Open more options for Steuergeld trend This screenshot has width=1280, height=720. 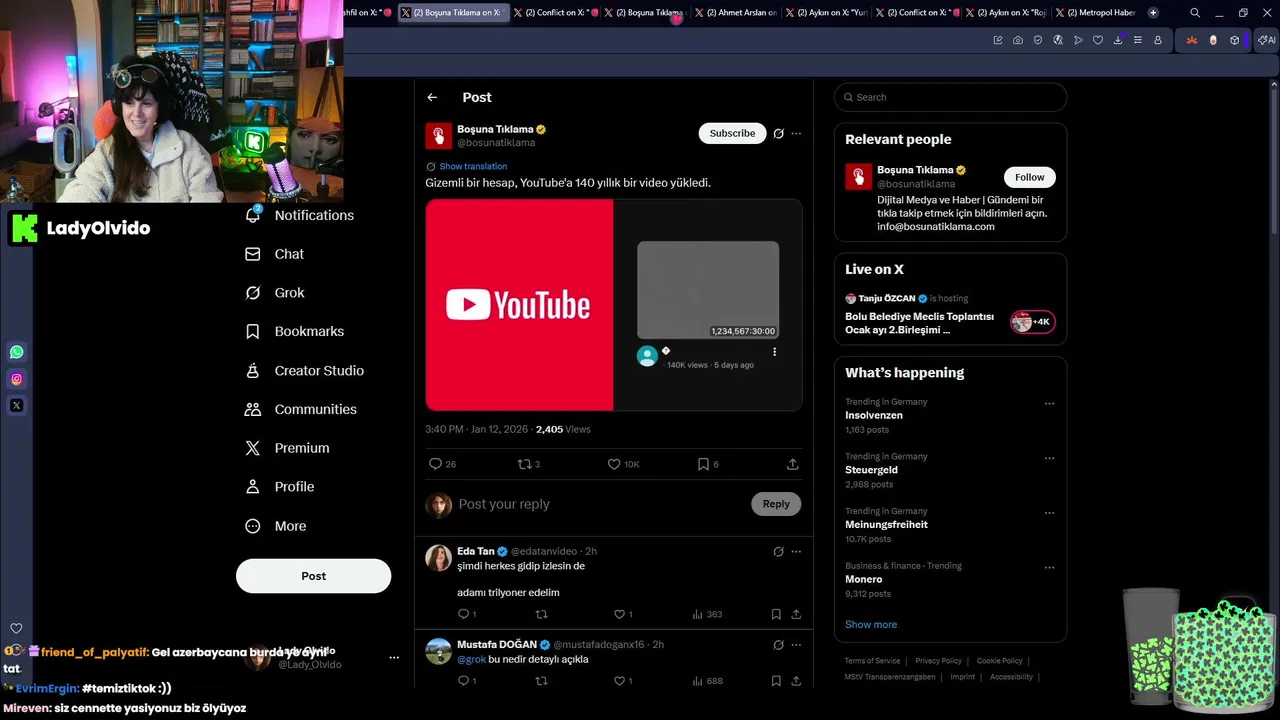click(x=1049, y=458)
